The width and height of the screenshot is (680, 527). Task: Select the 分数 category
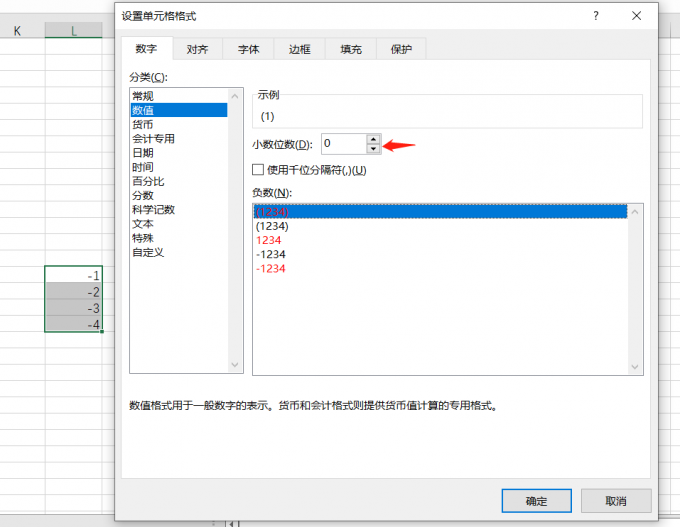click(179, 196)
